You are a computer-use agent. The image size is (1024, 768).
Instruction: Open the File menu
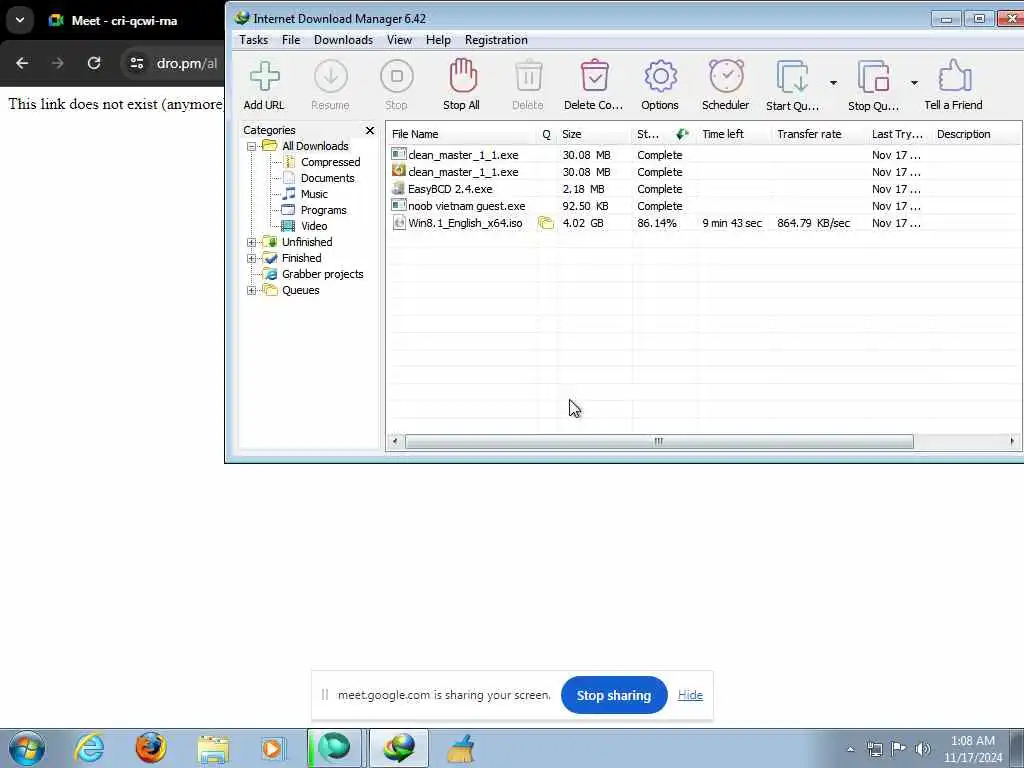click(291, 40)
